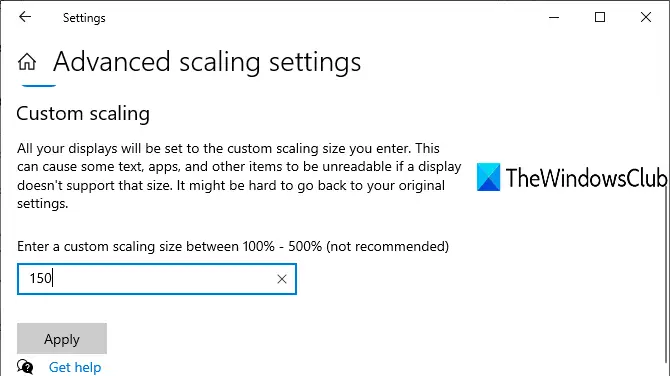The image size is (670, 377).
Task: Click the Settings title in the title bar
Action: [x=84, y=18]
